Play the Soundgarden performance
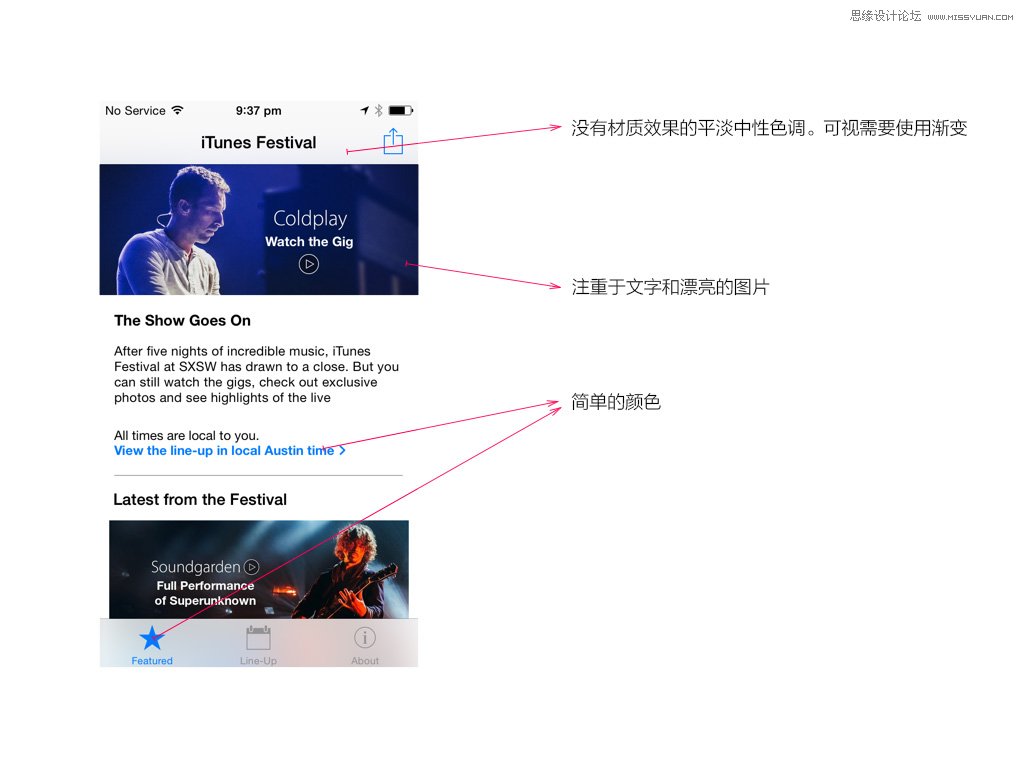 (251, 567)
